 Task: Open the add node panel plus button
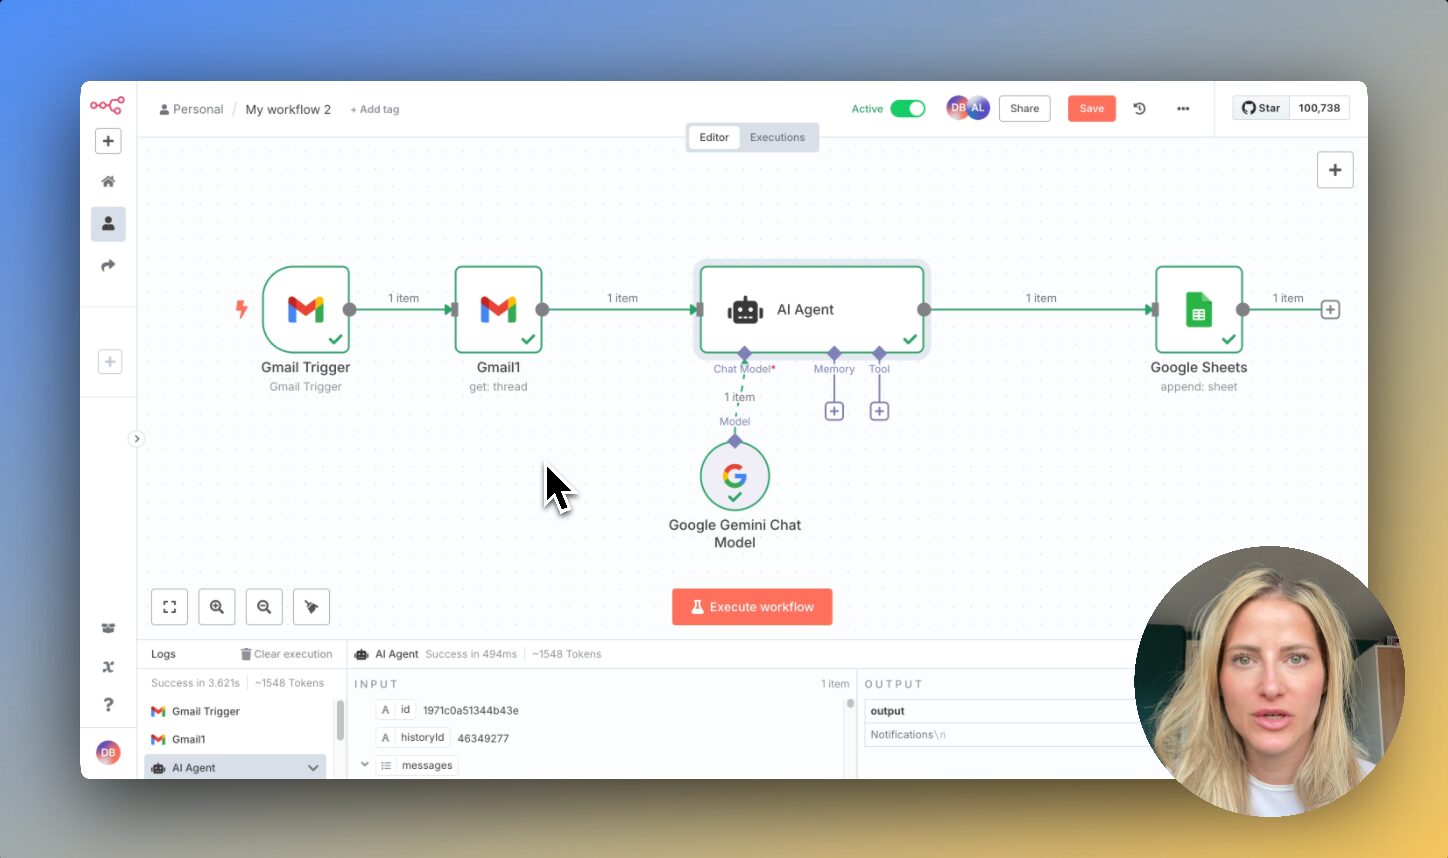pos(1335,170)
